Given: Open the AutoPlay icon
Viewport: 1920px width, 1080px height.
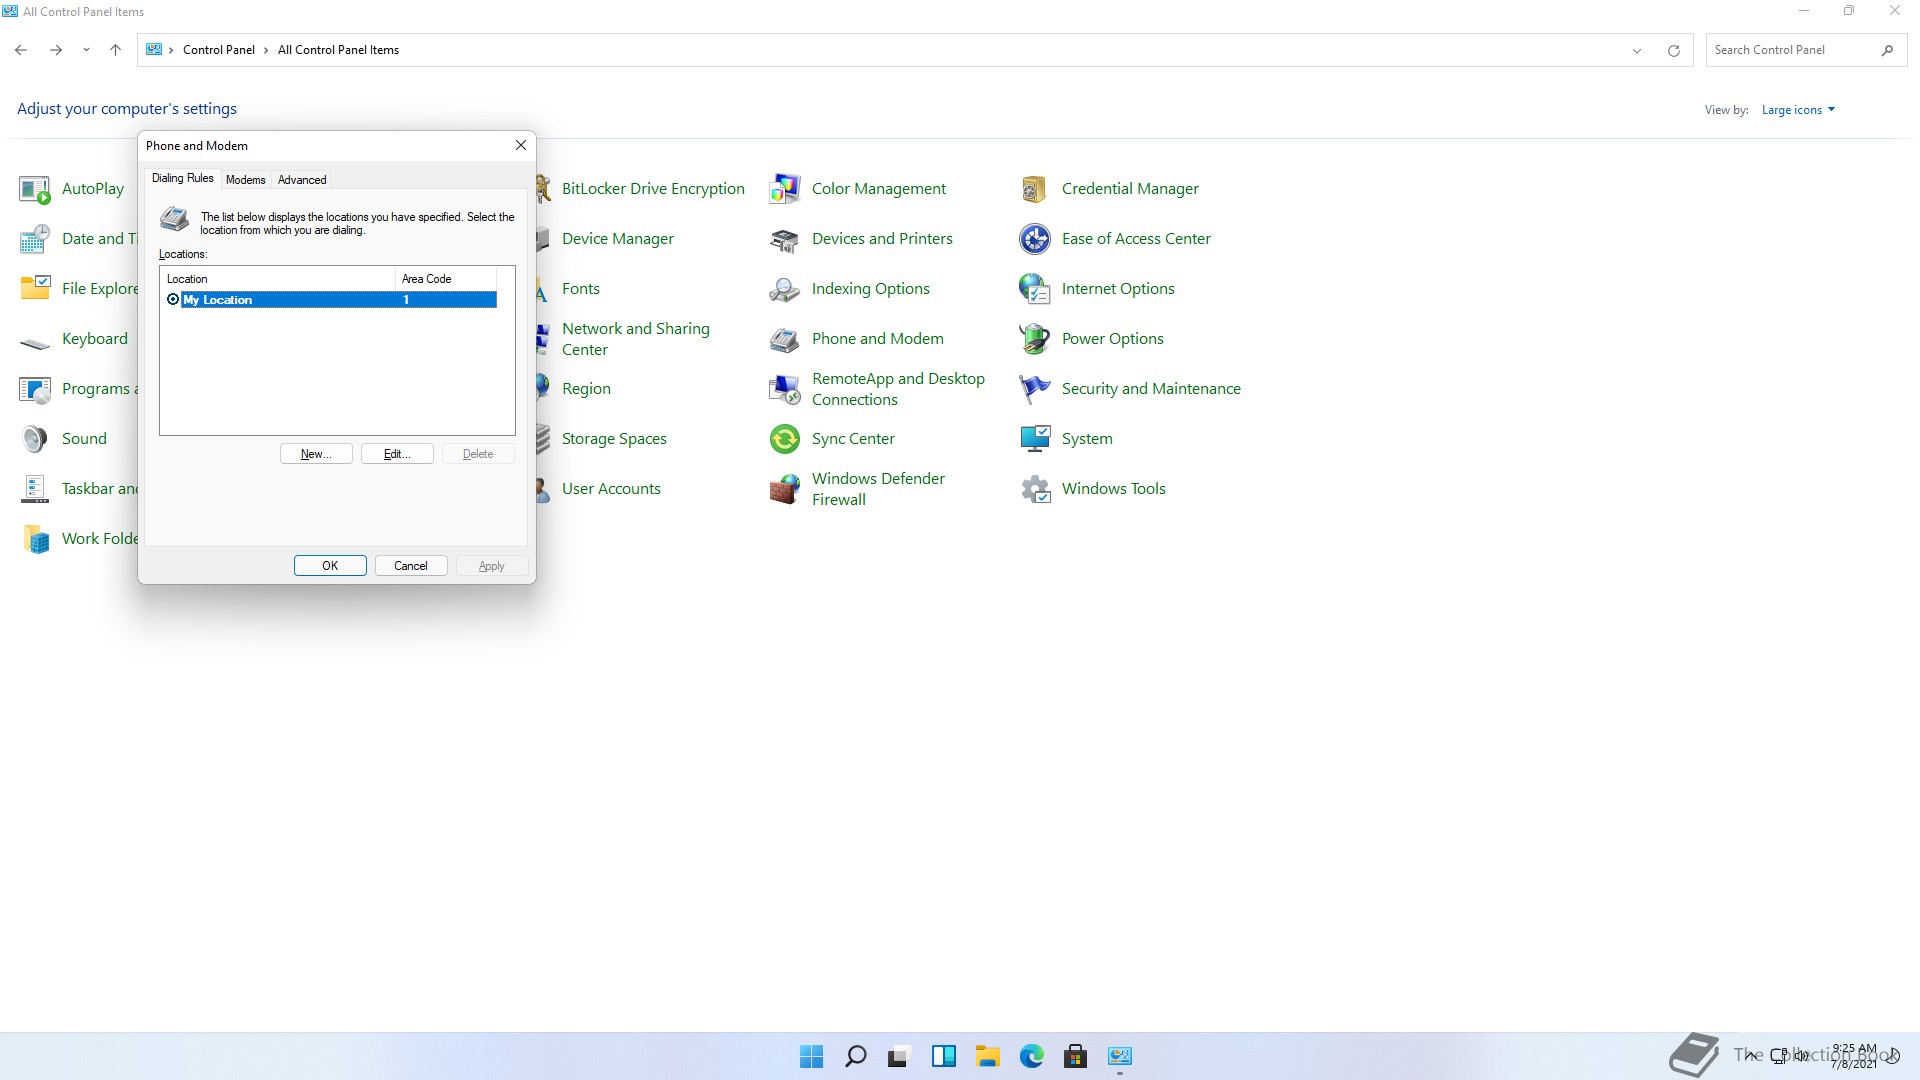Looking at the screenshot, I should 35,189.
